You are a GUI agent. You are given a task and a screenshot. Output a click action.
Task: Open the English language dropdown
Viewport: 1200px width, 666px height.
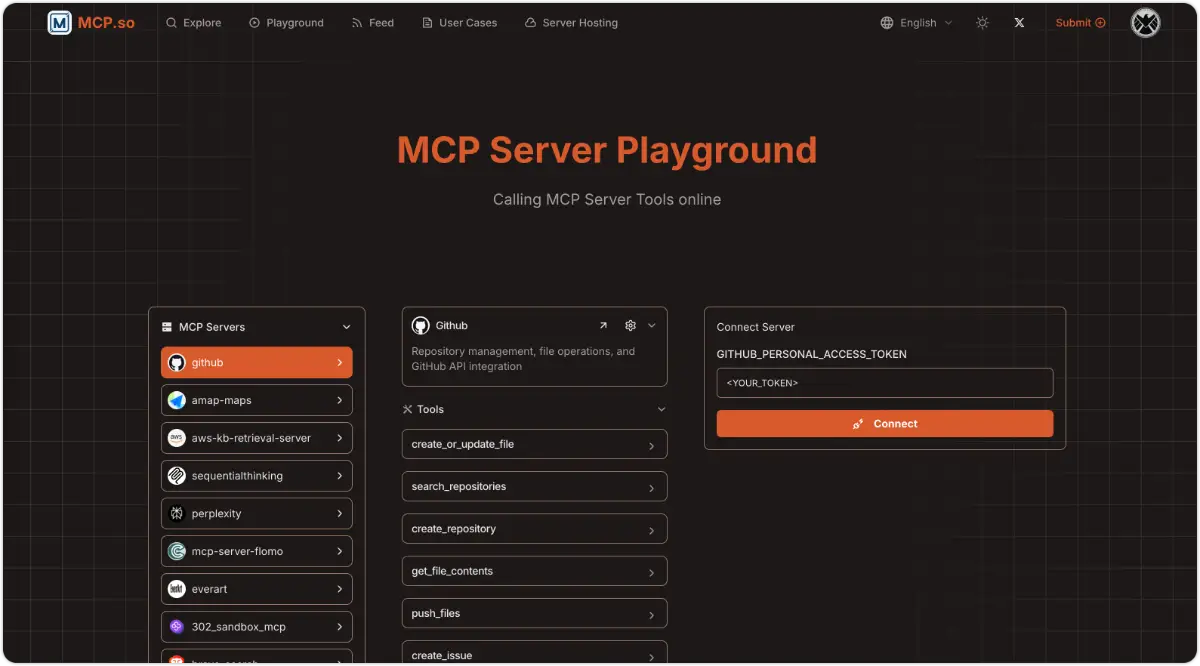point(916,22)
